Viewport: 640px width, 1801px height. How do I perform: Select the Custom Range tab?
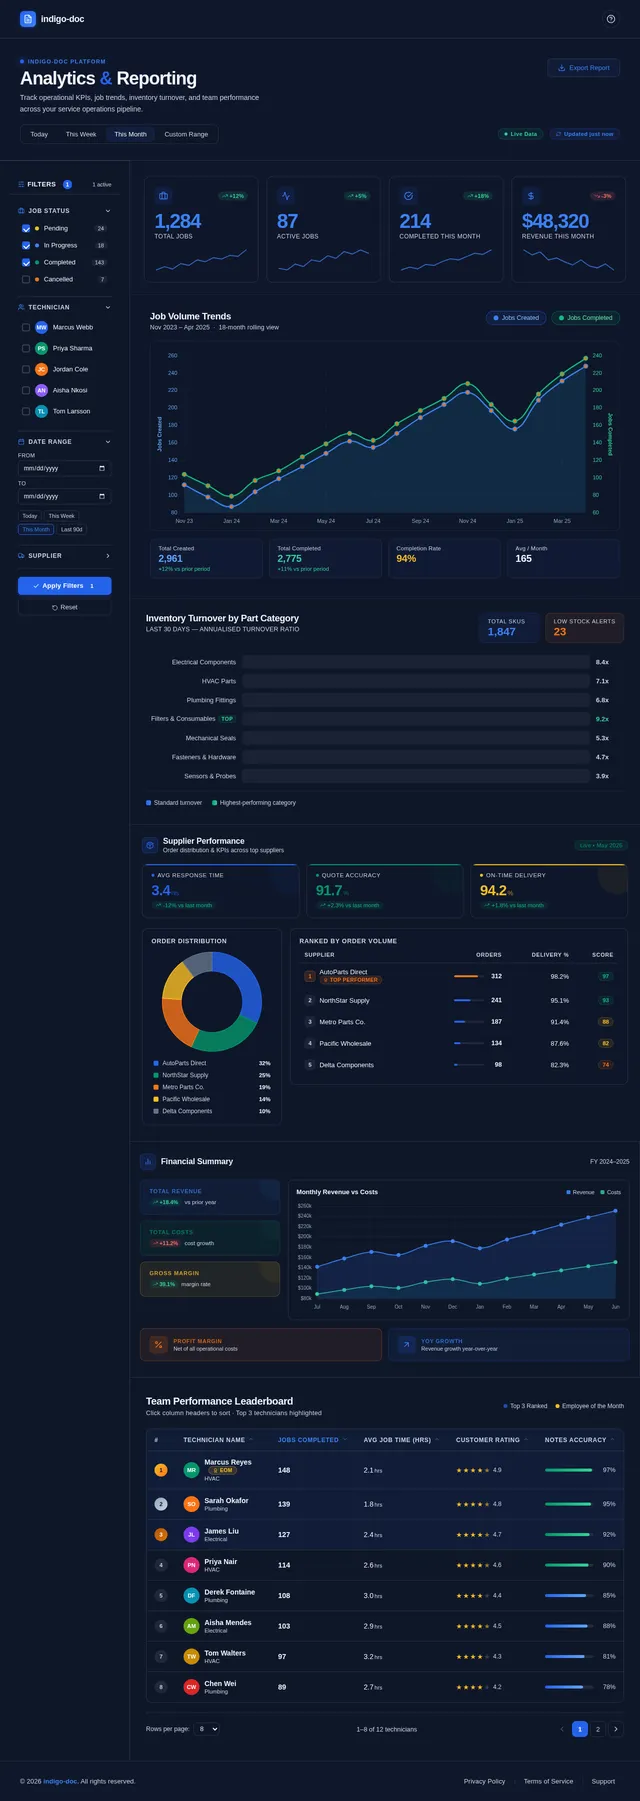coord(186,134)
